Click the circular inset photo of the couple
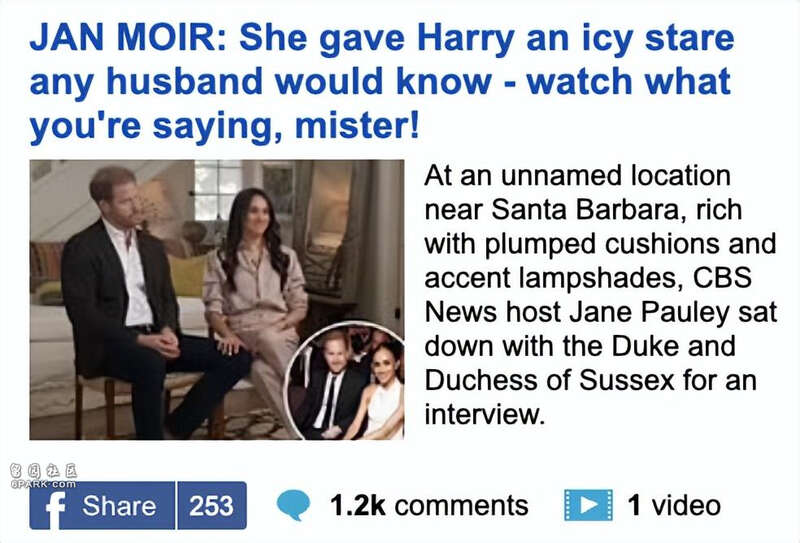Screen dimensions: 800x543 click(345, 381)
